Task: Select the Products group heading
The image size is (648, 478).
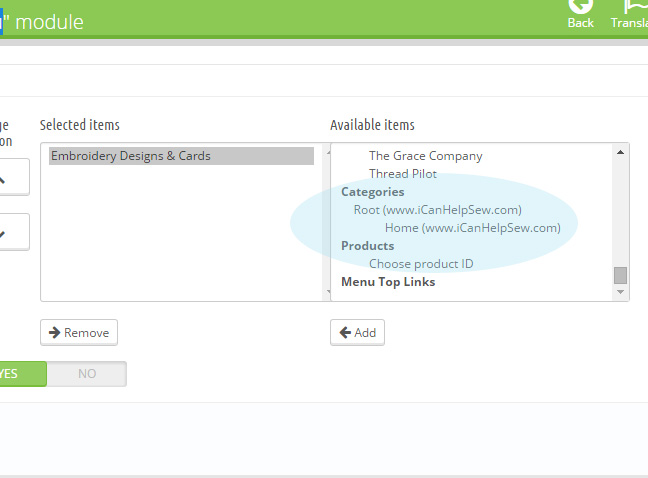Action: (367, 246)
